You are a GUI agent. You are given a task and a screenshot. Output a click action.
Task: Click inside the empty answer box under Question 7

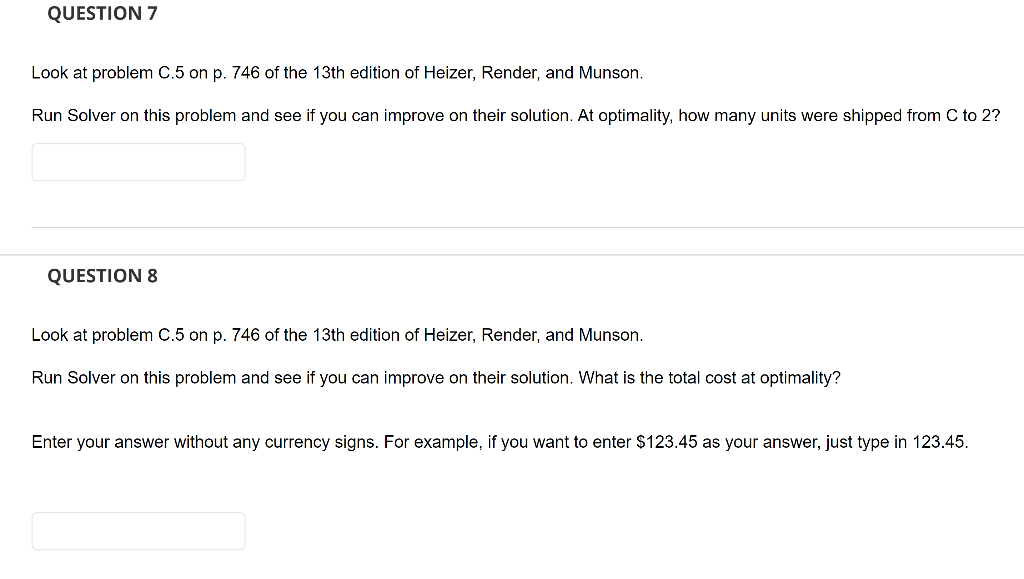tap(138, 162)
